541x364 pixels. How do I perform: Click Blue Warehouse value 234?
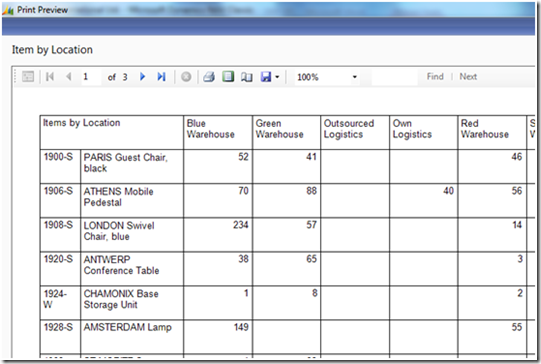point(240,225)
